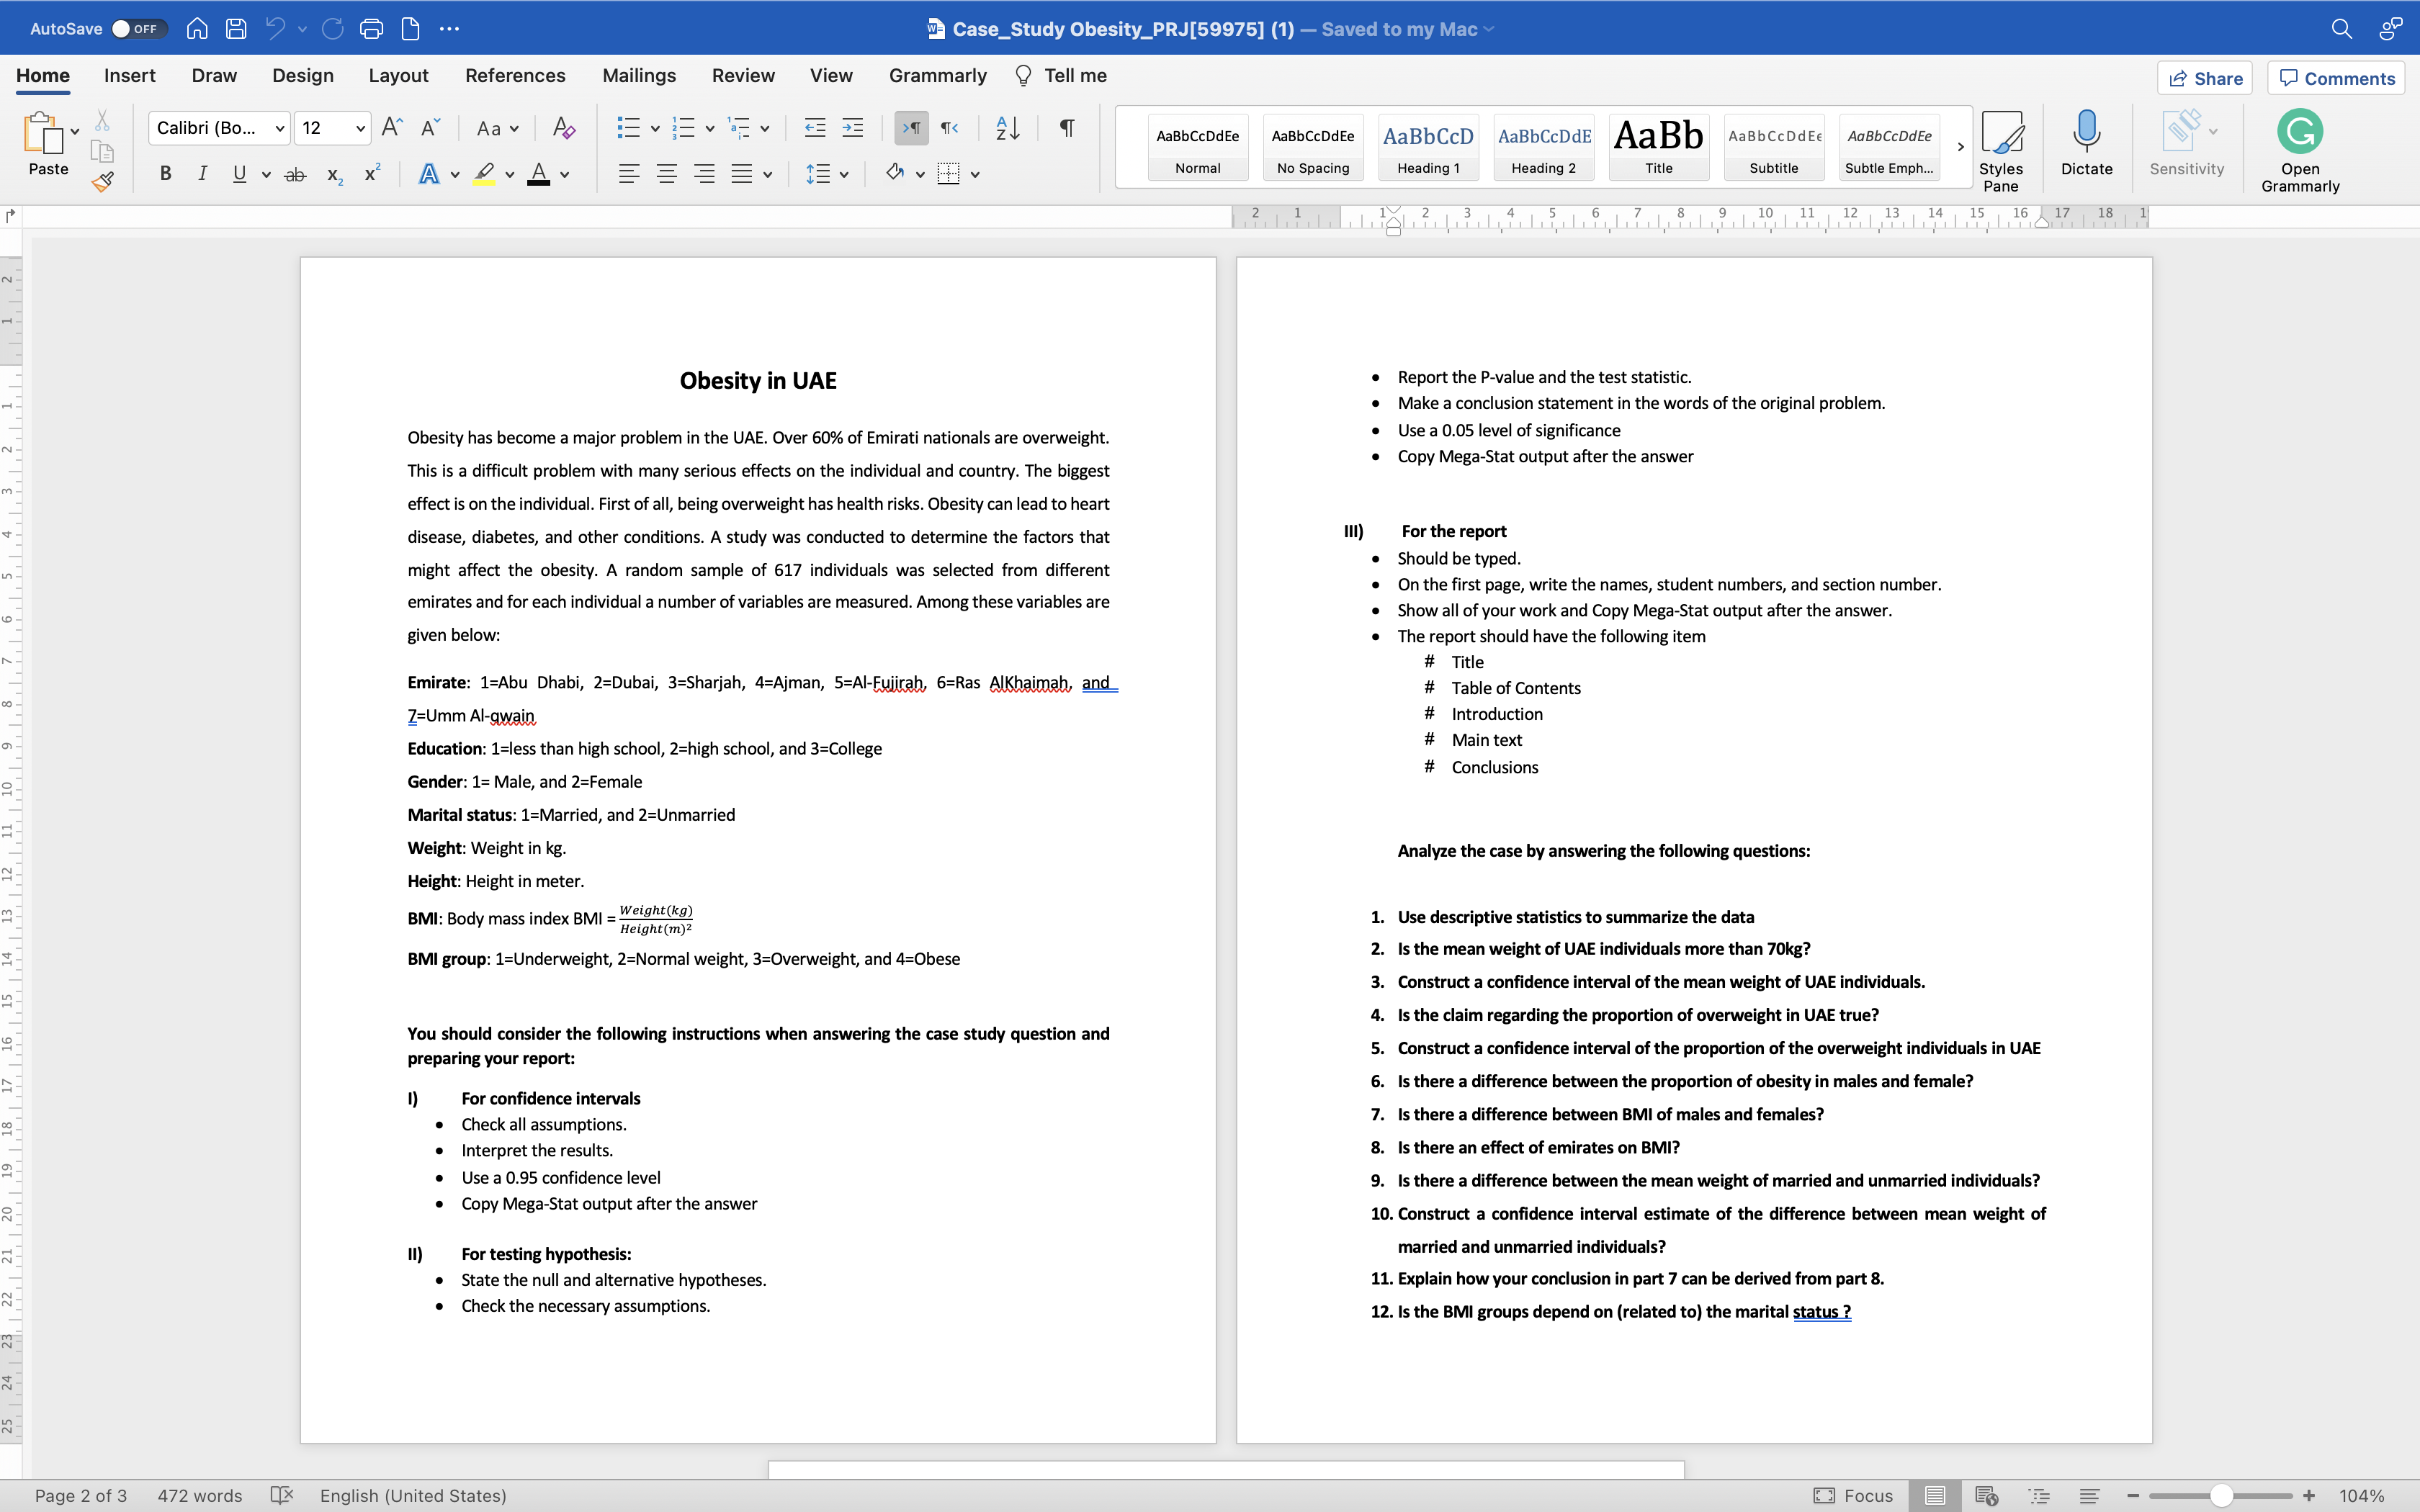
Task: Center align the paragraph
Action: [x=667, y=174]
